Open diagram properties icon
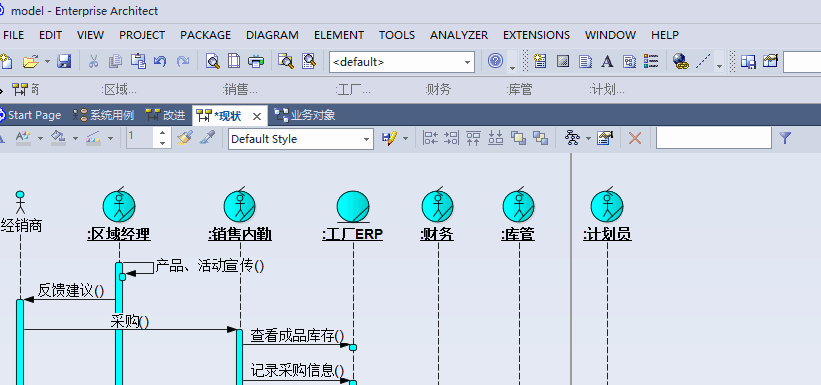 pyautogui.click(x=605, y=138)
